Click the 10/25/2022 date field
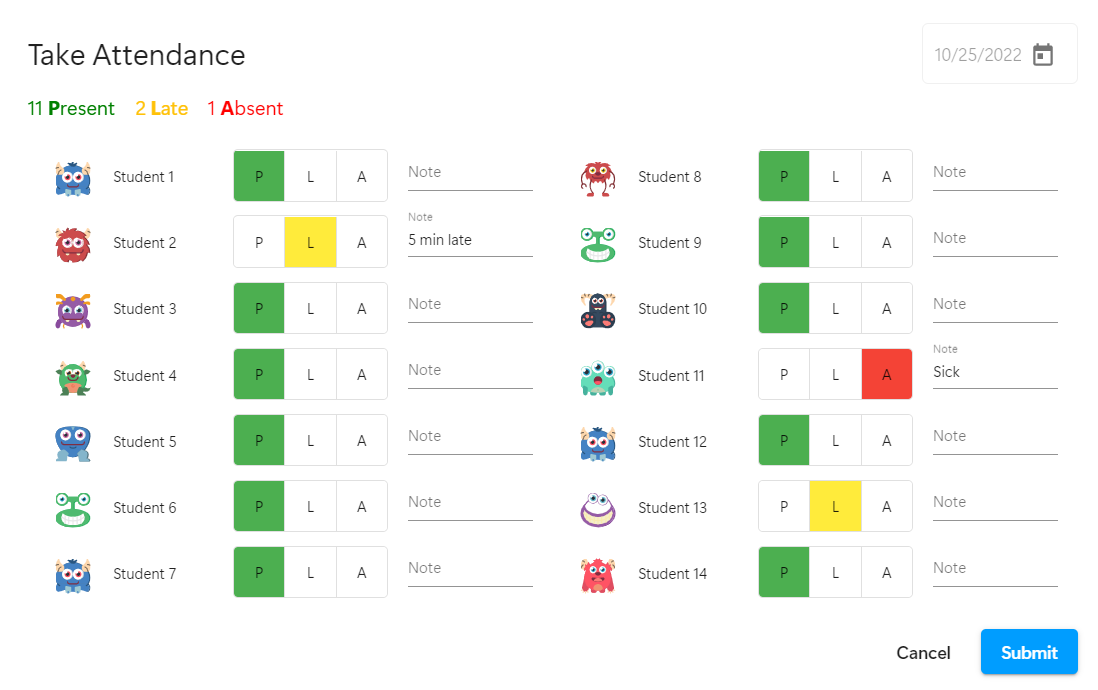Screen dimensions: 1098x690 click(x=977, y=55)
